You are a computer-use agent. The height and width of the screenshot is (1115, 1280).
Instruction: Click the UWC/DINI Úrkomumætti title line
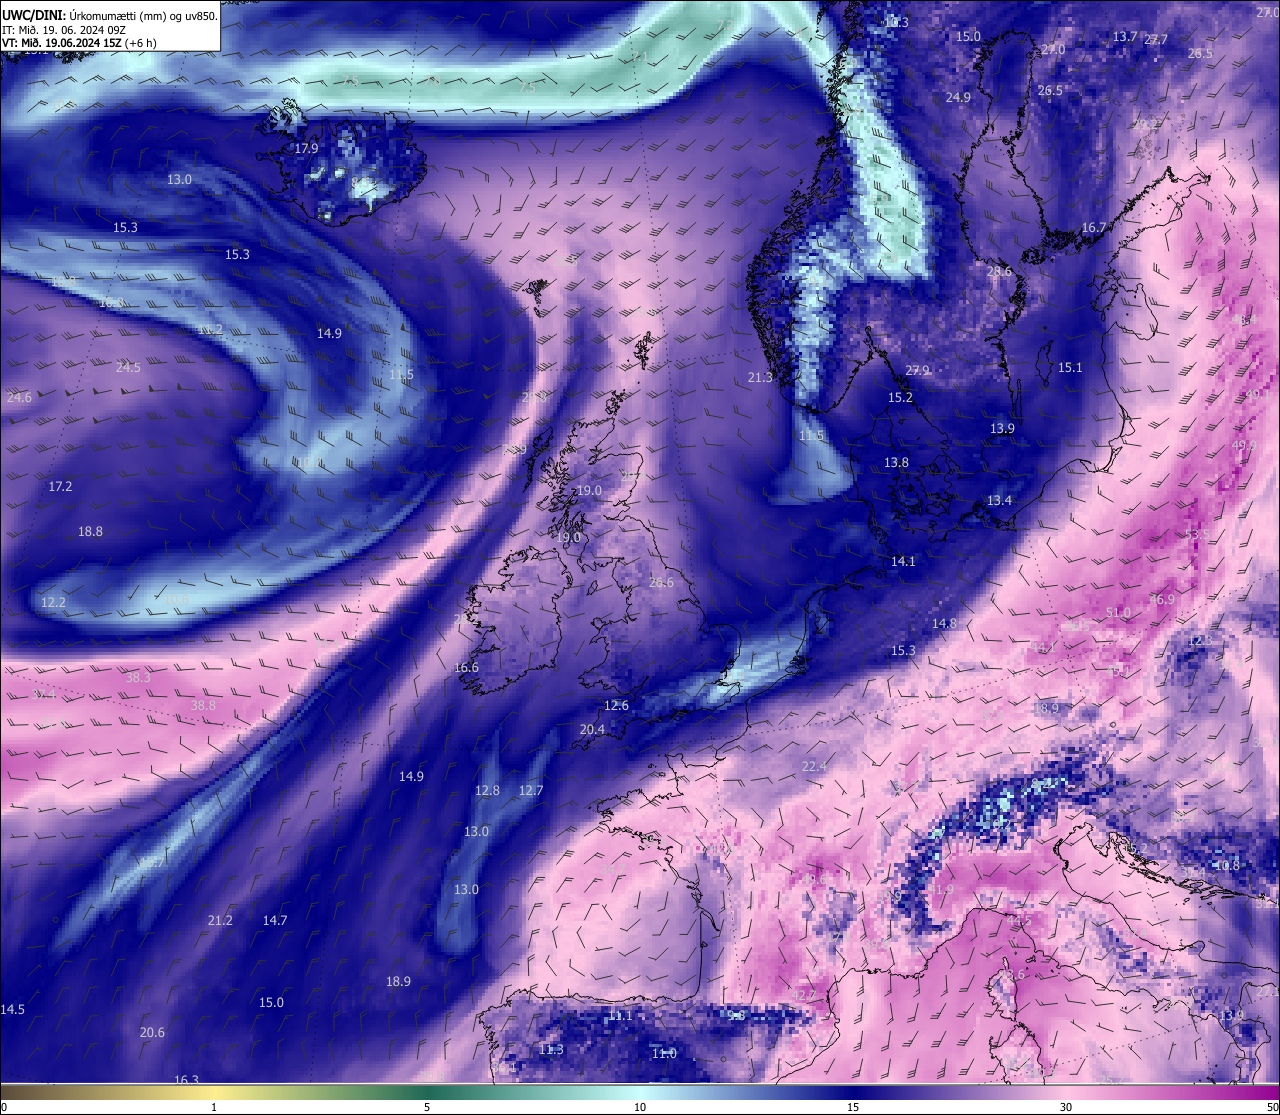click(110, 15)
